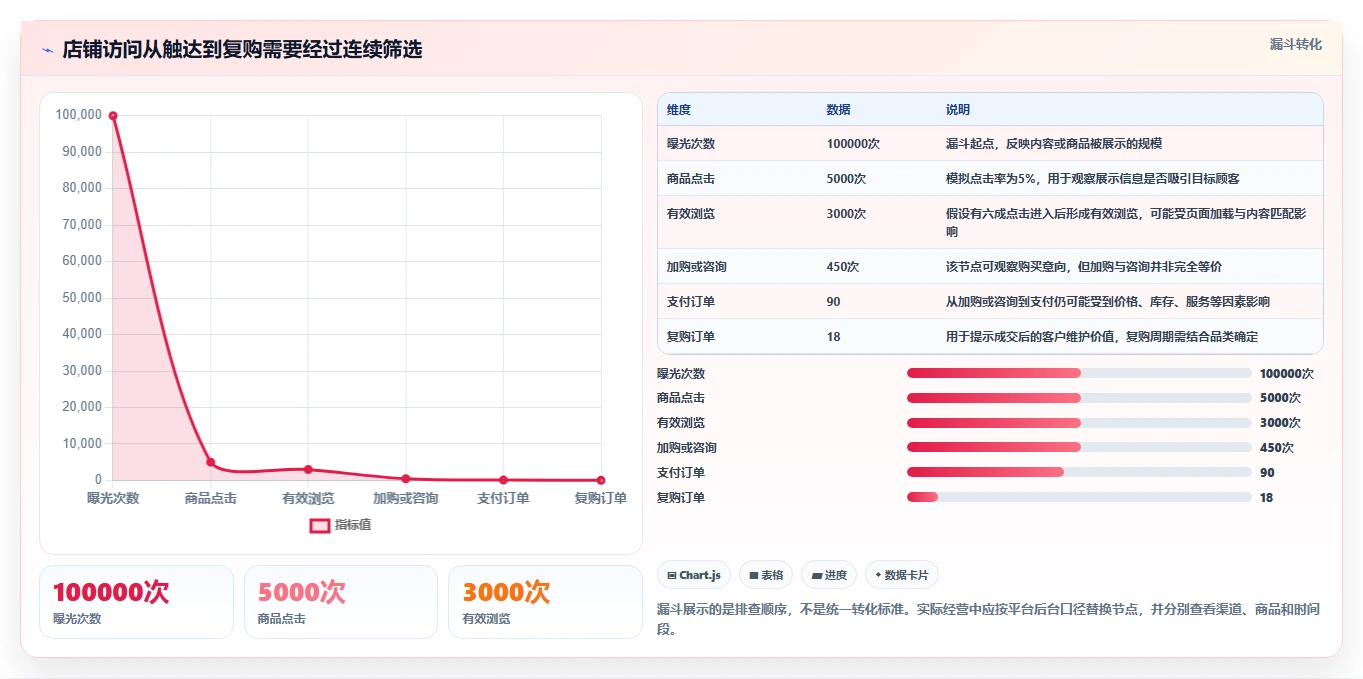Click the 曝光次数 x-axis label
The image size is (1363, 679).
(x=113, y=498)
